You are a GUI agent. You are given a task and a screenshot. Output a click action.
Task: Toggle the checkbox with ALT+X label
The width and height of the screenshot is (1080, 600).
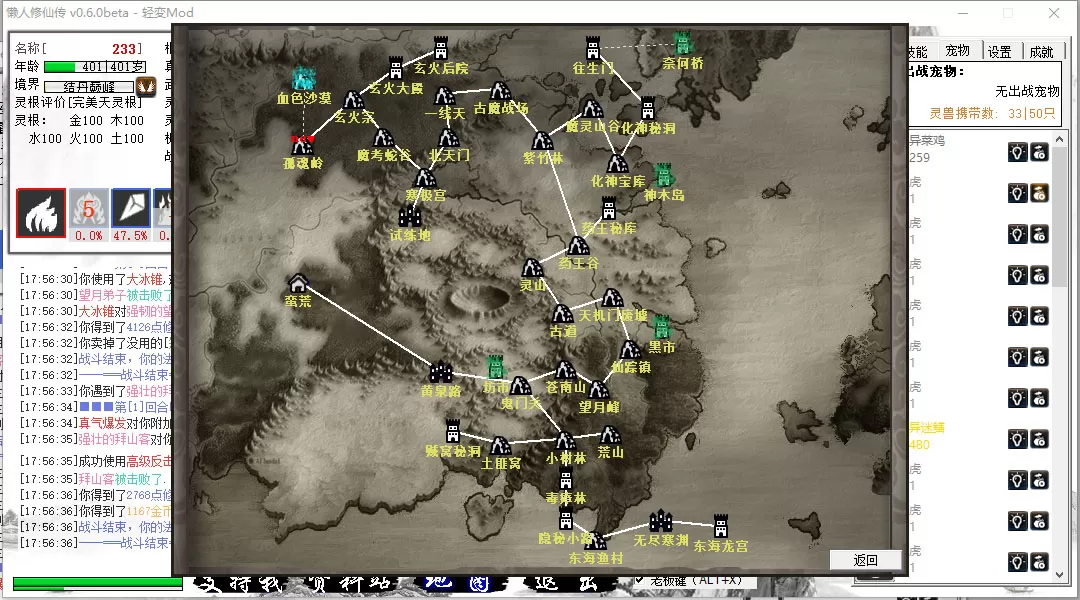[x=641, y=580]
